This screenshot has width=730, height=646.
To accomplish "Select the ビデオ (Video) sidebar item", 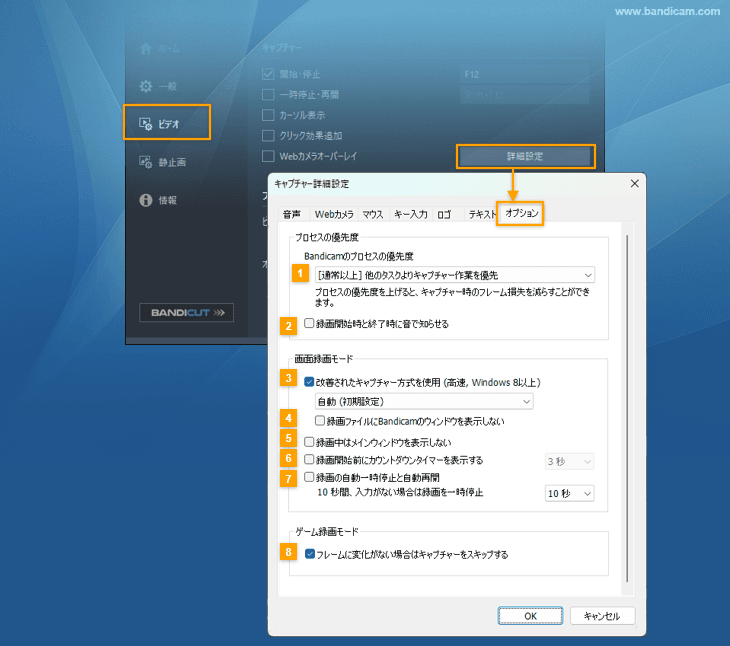I will click(167, 122).
